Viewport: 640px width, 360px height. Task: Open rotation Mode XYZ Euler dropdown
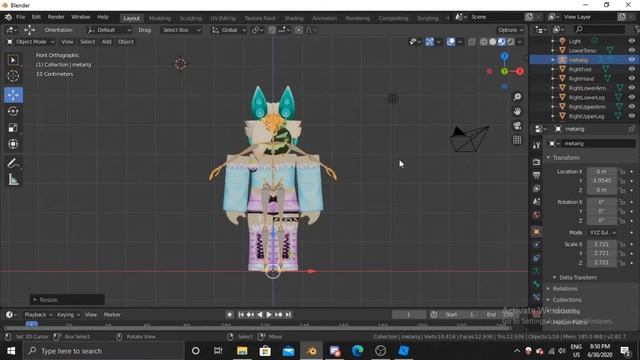(x=602, y=232)
